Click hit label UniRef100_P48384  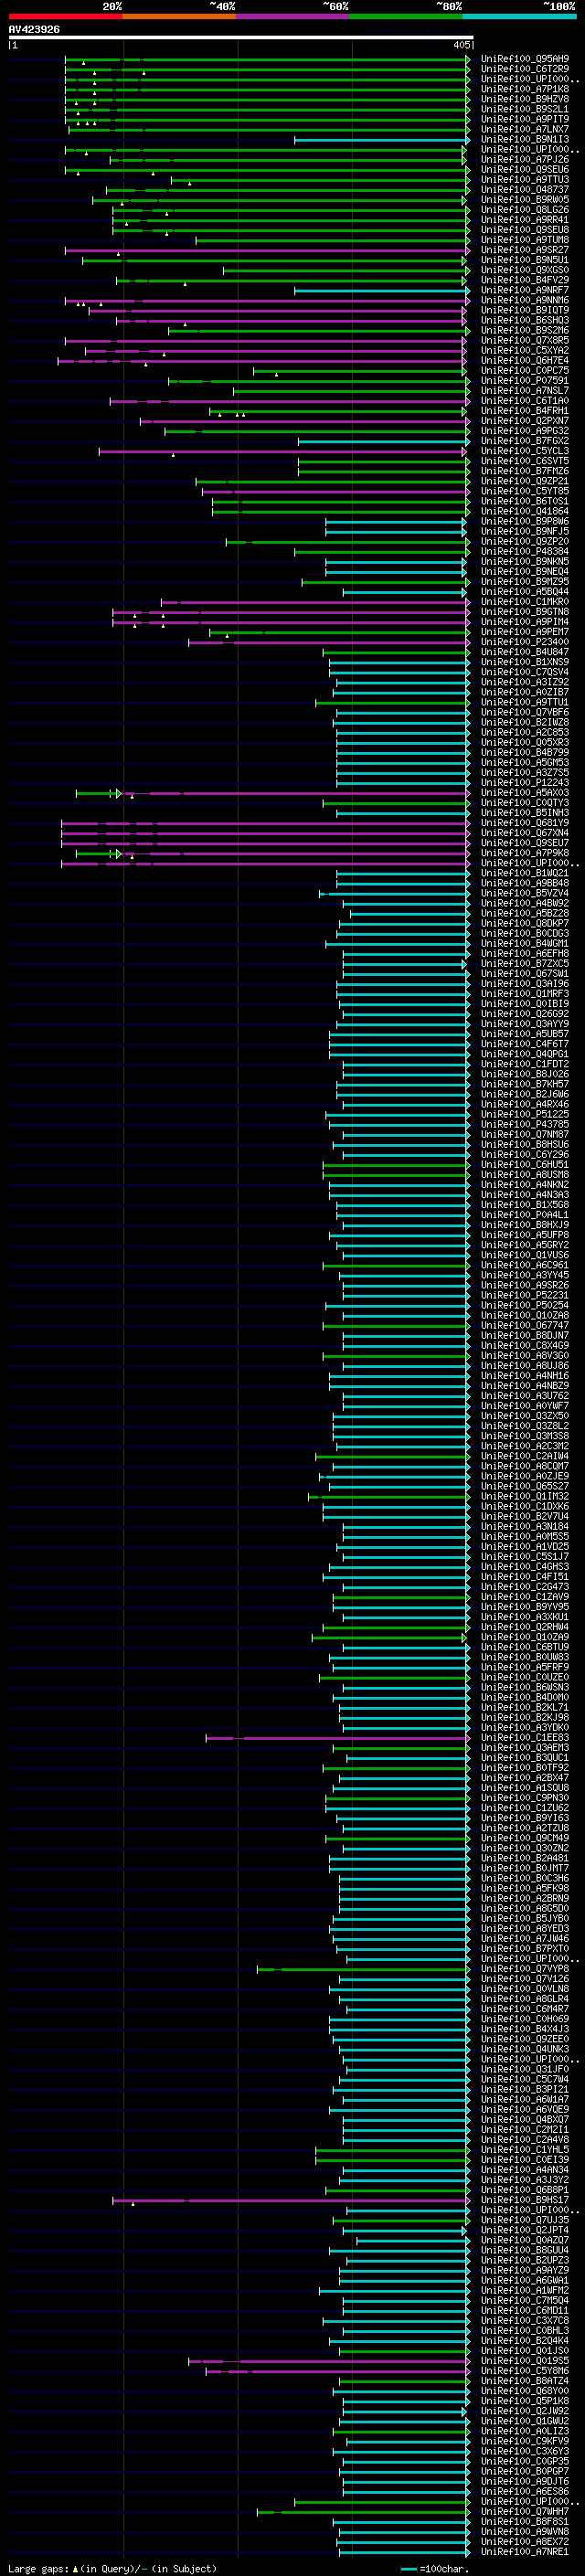click(x=525, y=551)
